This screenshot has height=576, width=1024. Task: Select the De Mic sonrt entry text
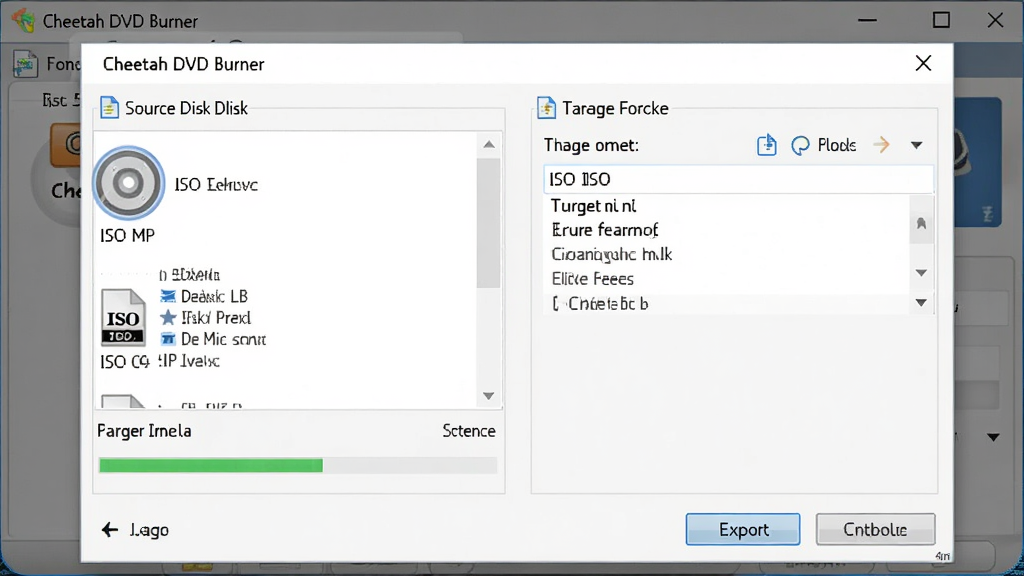223,340
